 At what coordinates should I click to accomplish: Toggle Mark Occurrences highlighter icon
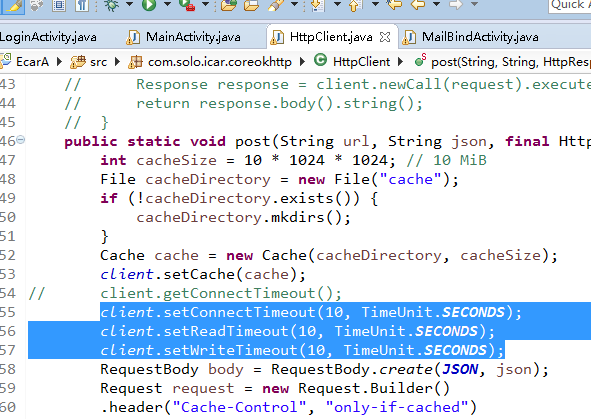[x=13, y=5]
